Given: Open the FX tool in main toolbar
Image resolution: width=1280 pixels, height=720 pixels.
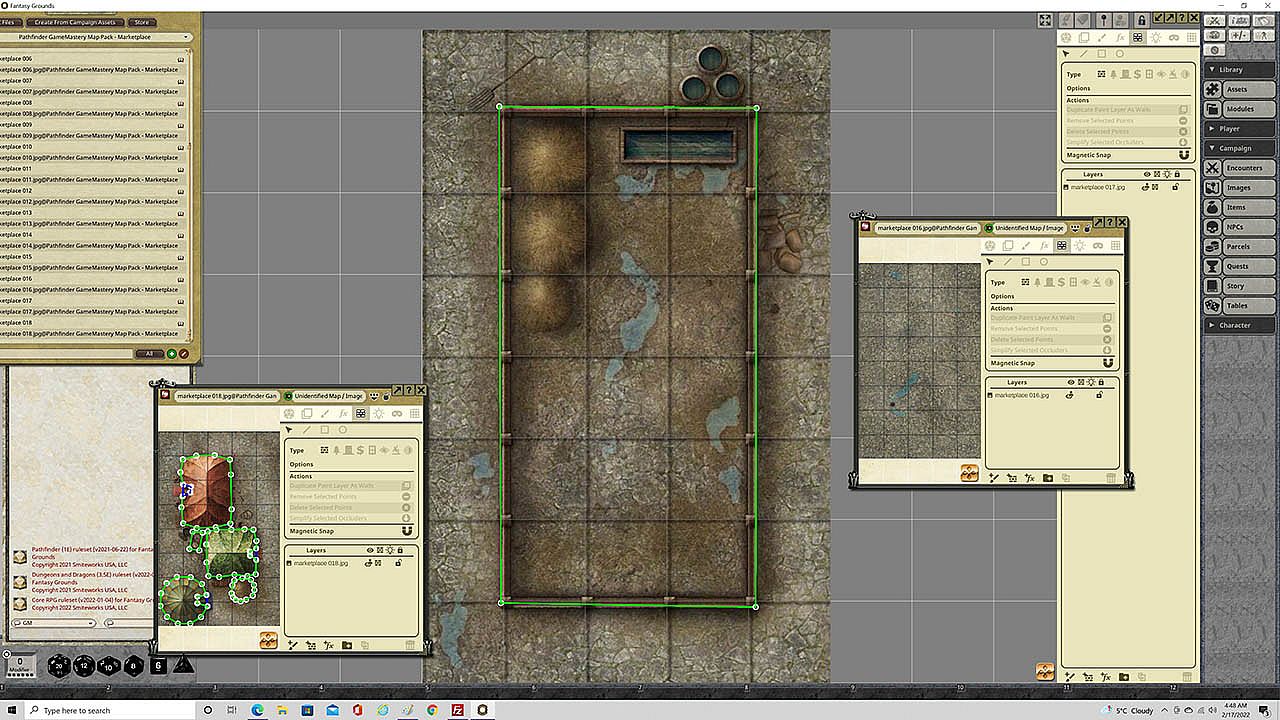Looking at the screenshot, I should pos(1119,38).
